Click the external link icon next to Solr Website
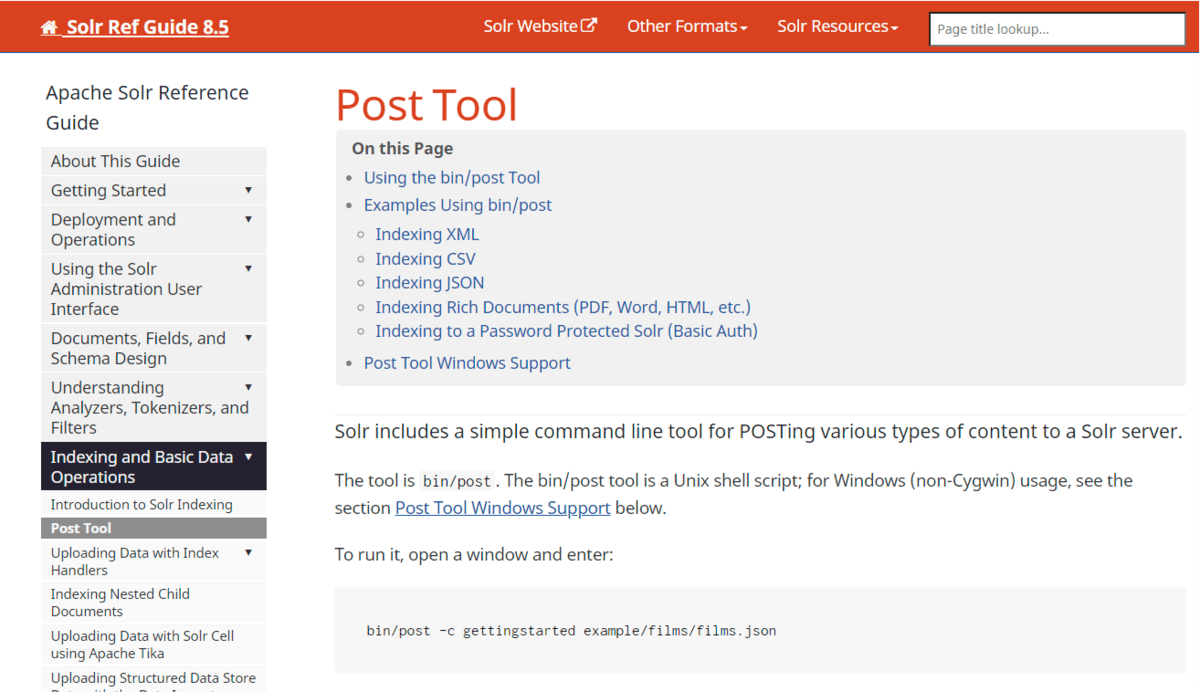 coord(590,26)
